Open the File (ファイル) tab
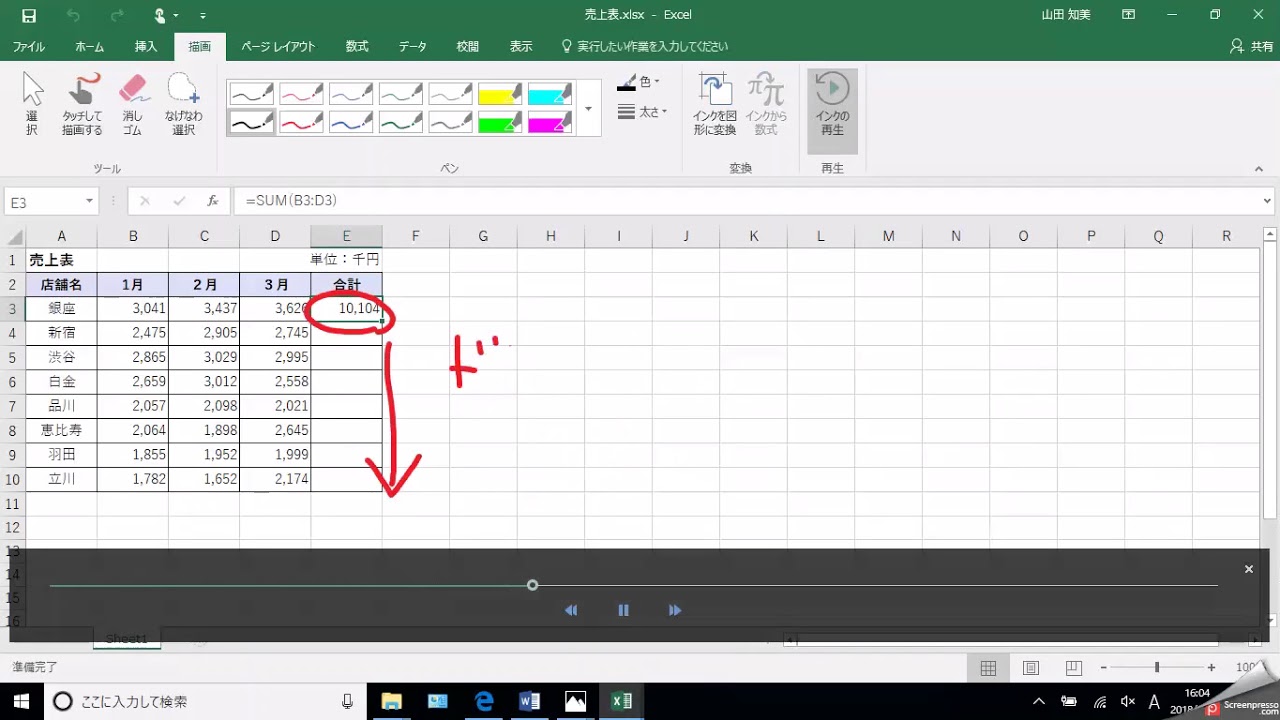The image size is (1280, 720). (28, 47)
